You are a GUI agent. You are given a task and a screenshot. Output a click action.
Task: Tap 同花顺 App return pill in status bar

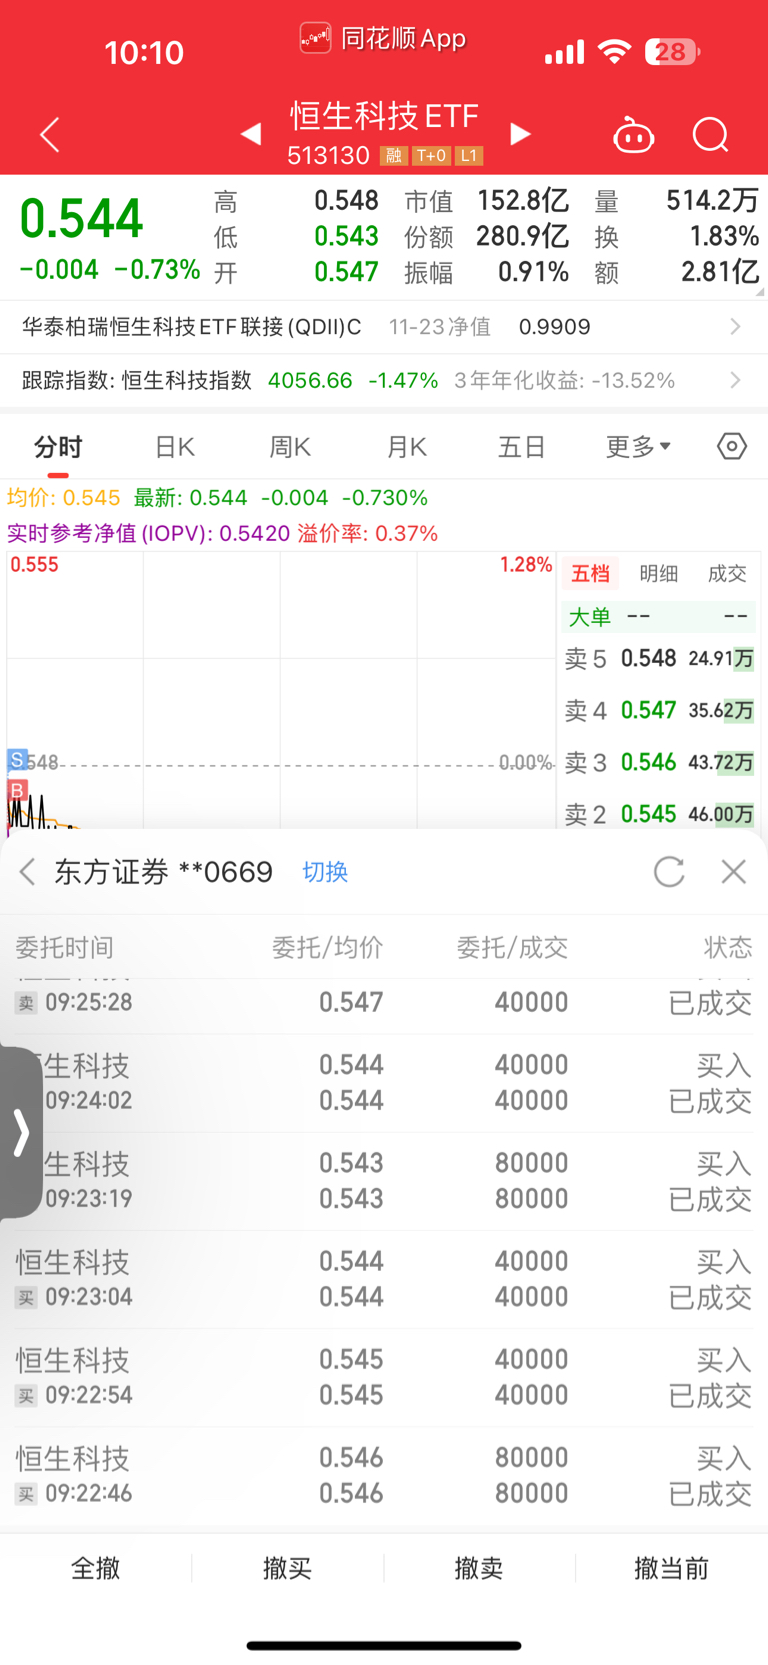383,39
